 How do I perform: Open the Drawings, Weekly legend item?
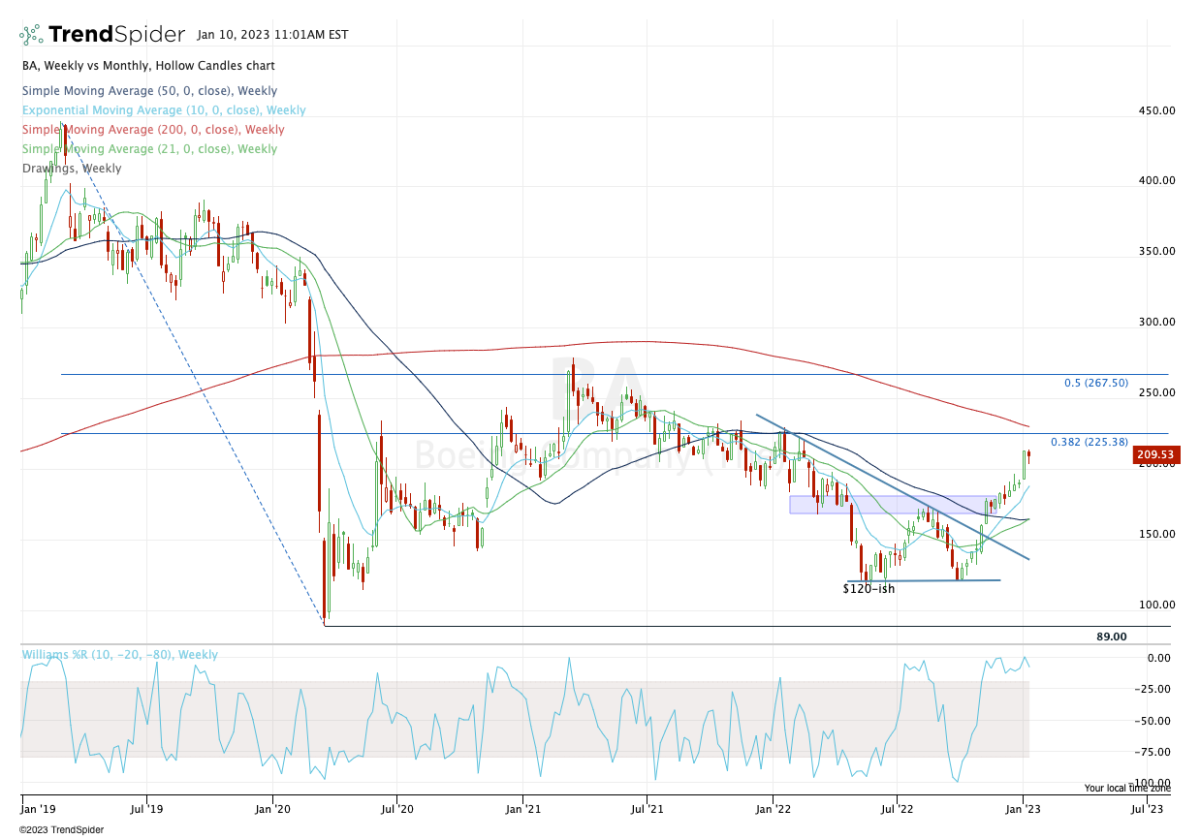tap(70, 168)
